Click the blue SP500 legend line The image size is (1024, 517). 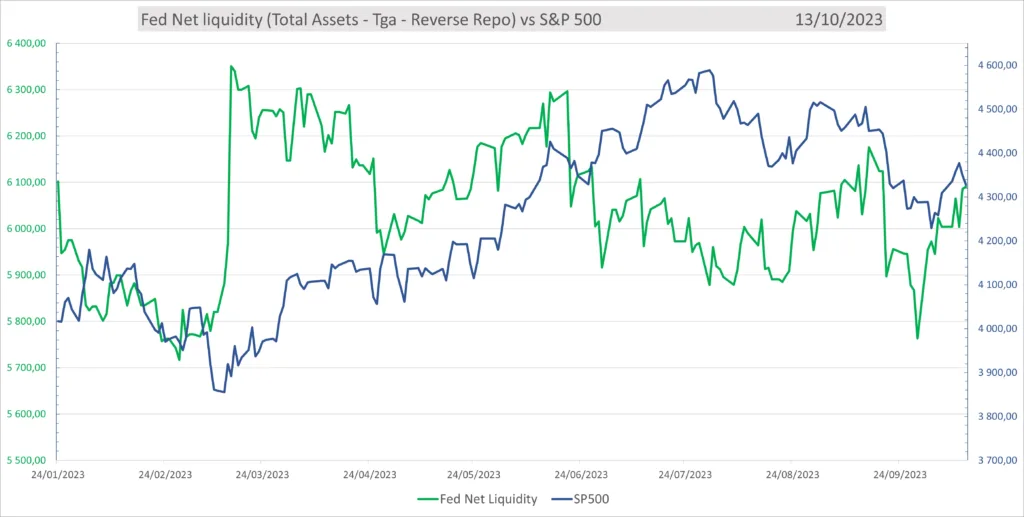[x=562, y=499]
